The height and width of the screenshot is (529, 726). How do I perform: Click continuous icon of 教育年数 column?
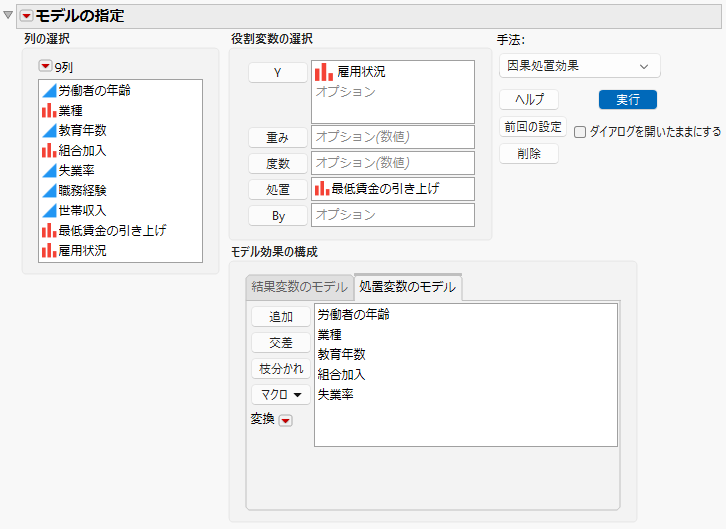click(x=50, y=131)
